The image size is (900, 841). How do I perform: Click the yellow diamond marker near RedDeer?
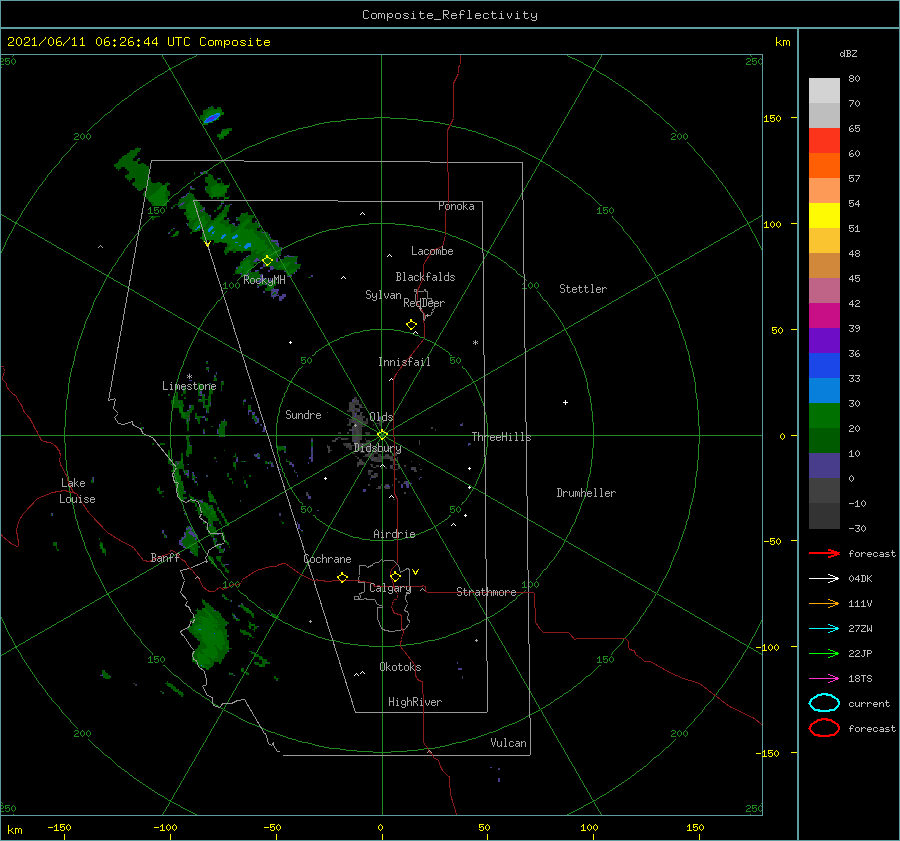coord(411,325)
